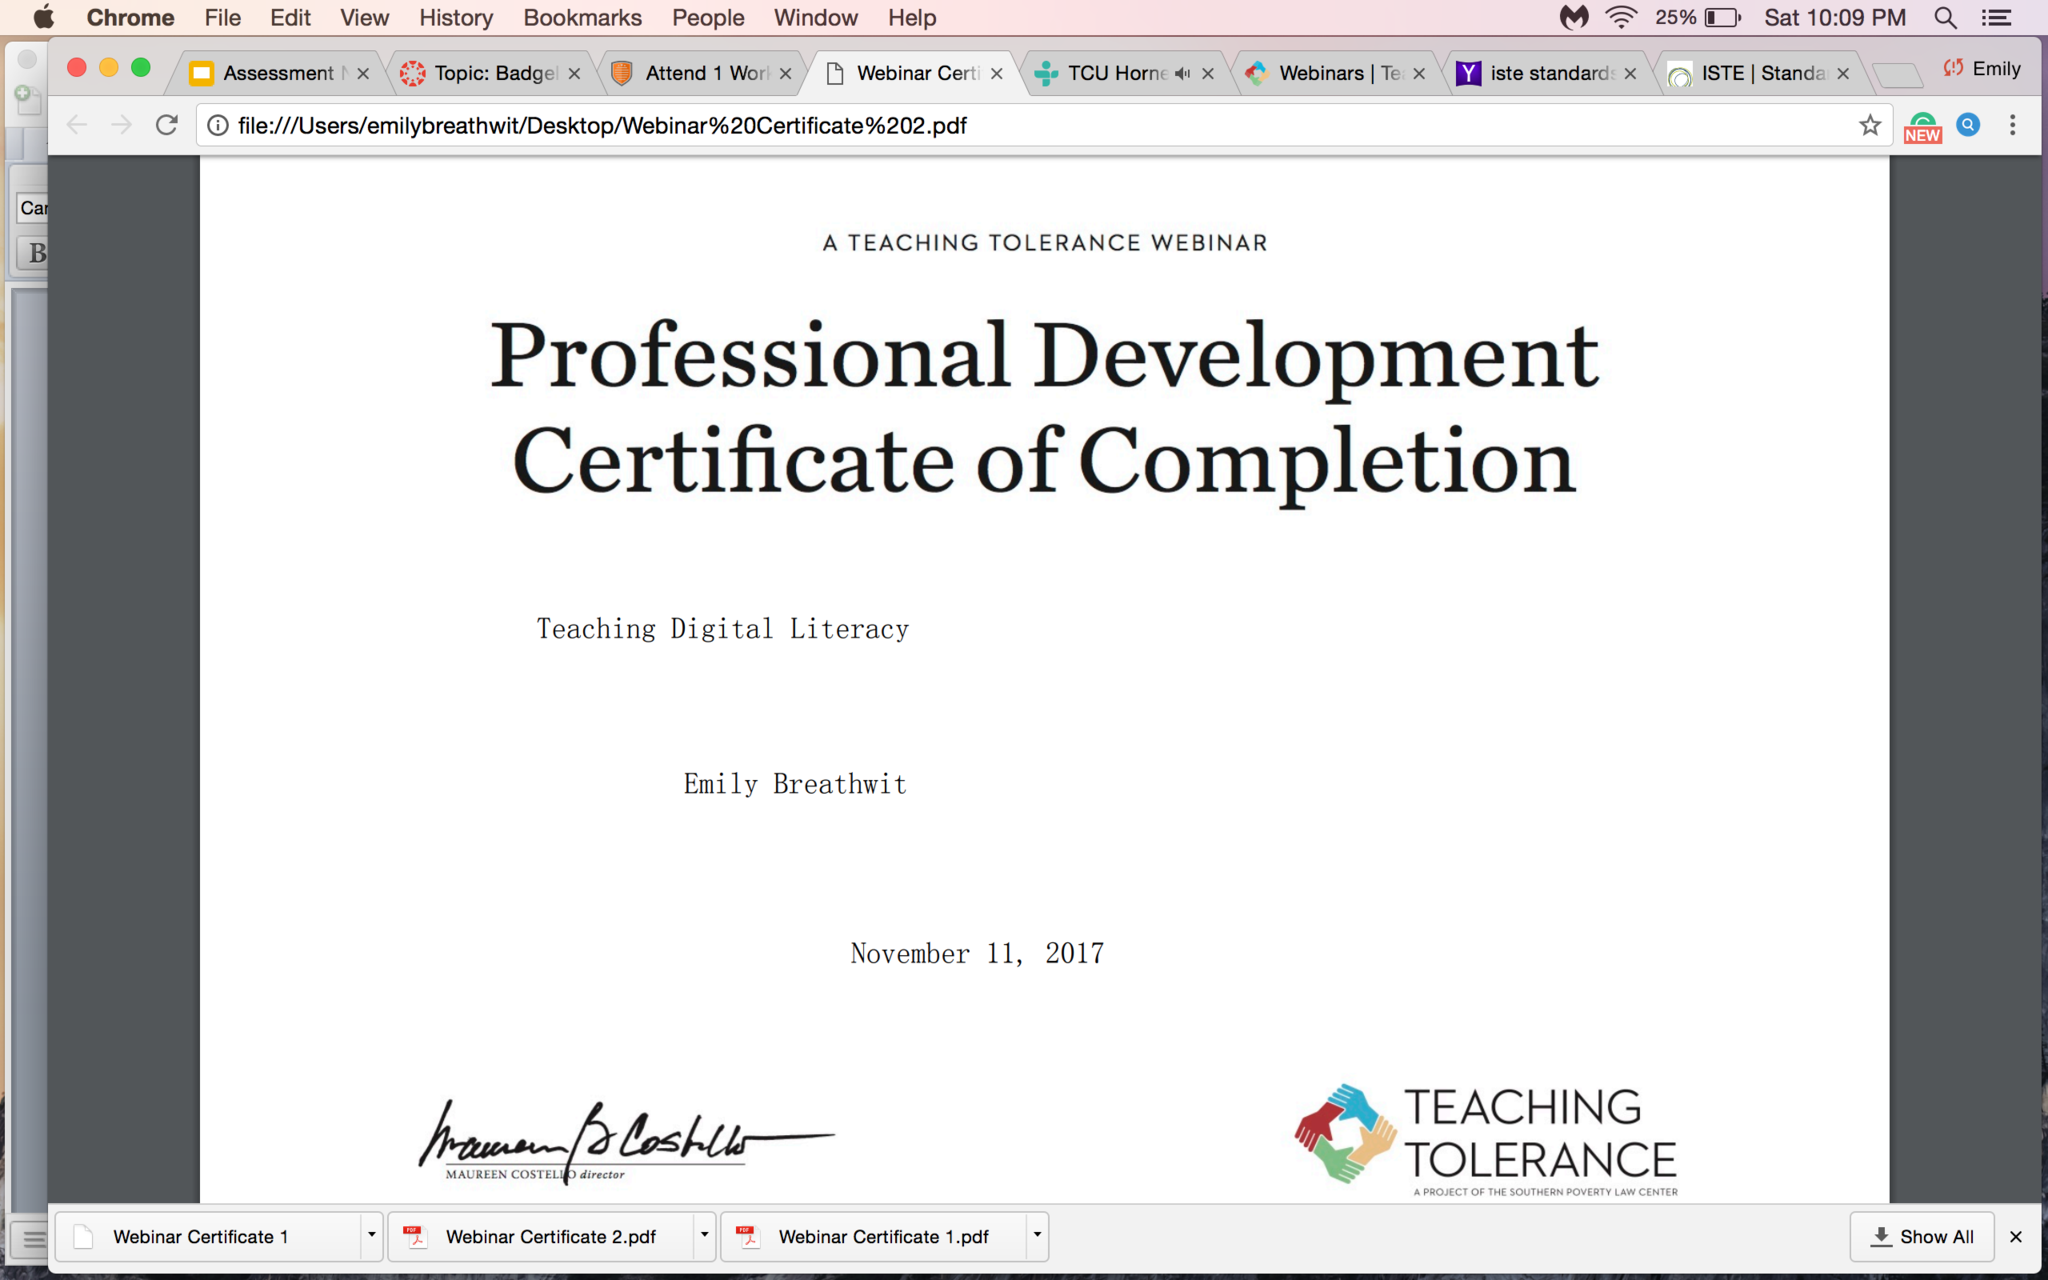Screen dimensions: 2048x1280
Task: Open the Bookmarks menu
Action: (582, 18)
